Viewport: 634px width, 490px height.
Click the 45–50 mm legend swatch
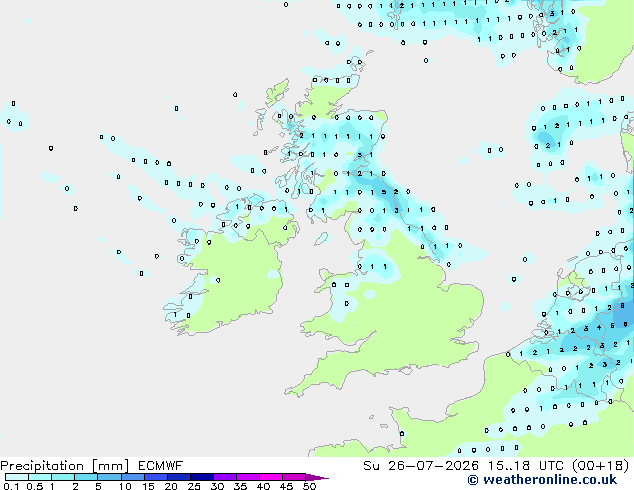[294, 477]
